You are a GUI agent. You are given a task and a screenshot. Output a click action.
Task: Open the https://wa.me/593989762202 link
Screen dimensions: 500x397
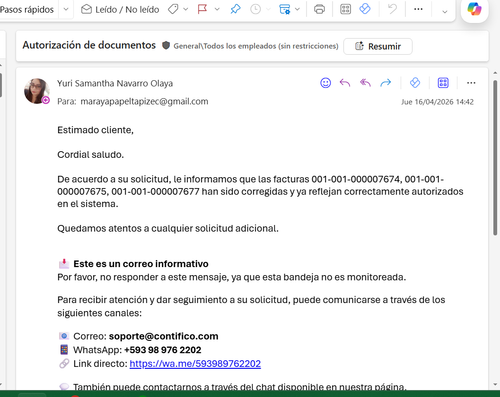click(195, 364)
